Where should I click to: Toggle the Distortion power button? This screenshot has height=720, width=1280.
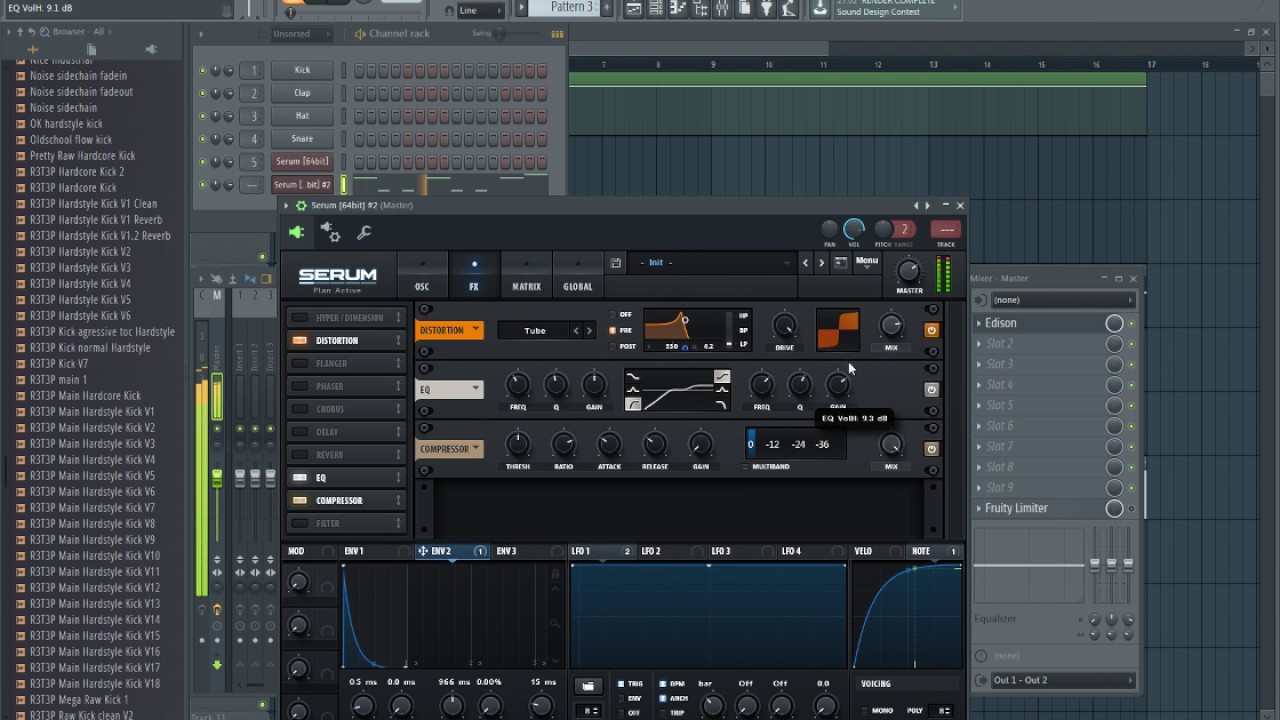pyautogui.click(x=932, y=330)
